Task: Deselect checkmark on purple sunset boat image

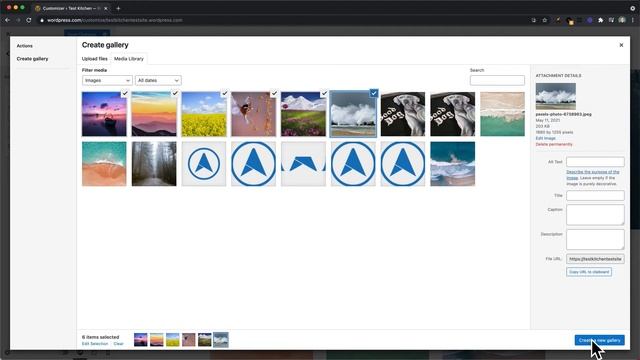Action: tap(125, 93)
